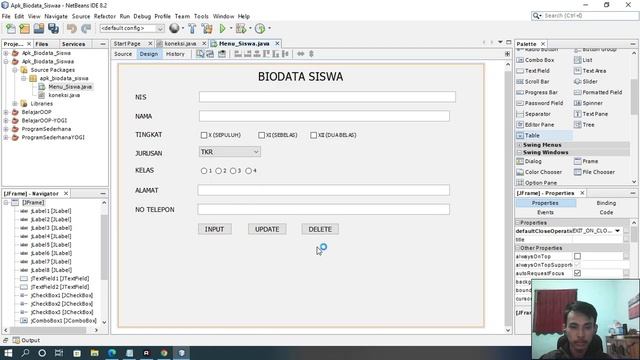The width and height of the screenshot is (640, 360).
Task: Click the NIS text field
Action: coord(327,97)
